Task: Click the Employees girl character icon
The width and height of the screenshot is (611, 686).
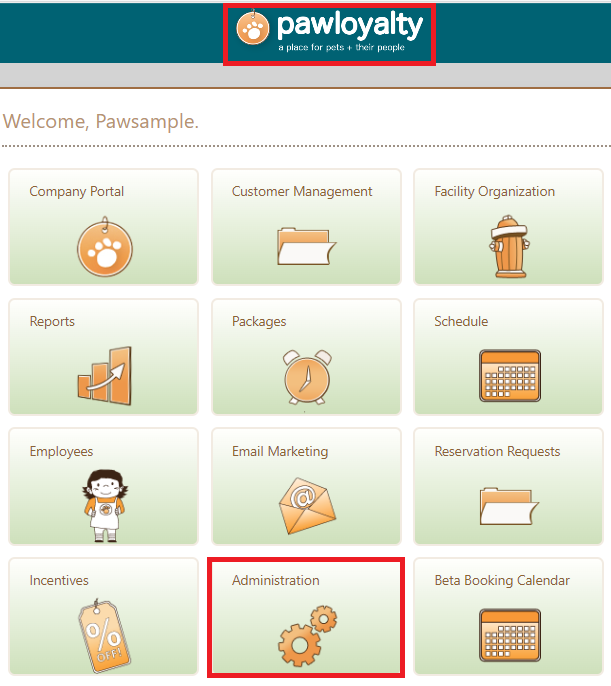Action: 105,506
